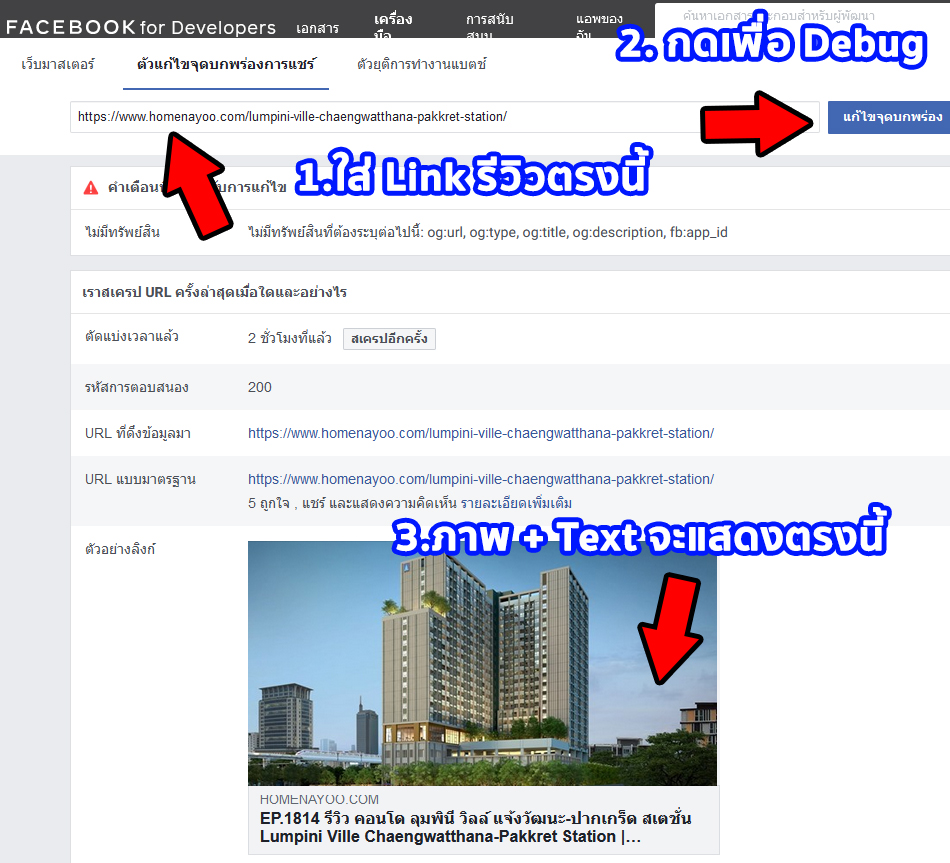Switch to the ตัวยุติการทำงานแบตช์ tab
The height and width of the screenshot is (863, 950).
pyautogui.click(x=422, y=64)
